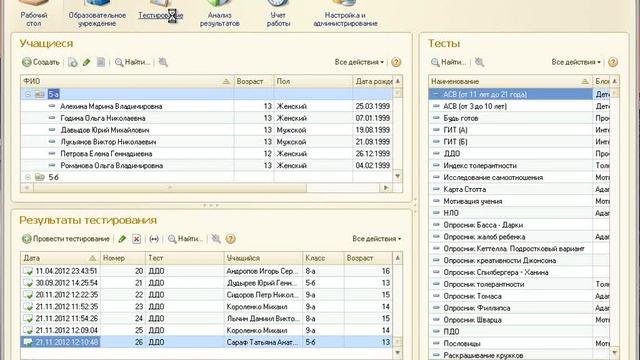Click the green pencil edit icon in Учащиеся toolbar
The width and height of the screenshot is (640, 360).
click(87, 62)
